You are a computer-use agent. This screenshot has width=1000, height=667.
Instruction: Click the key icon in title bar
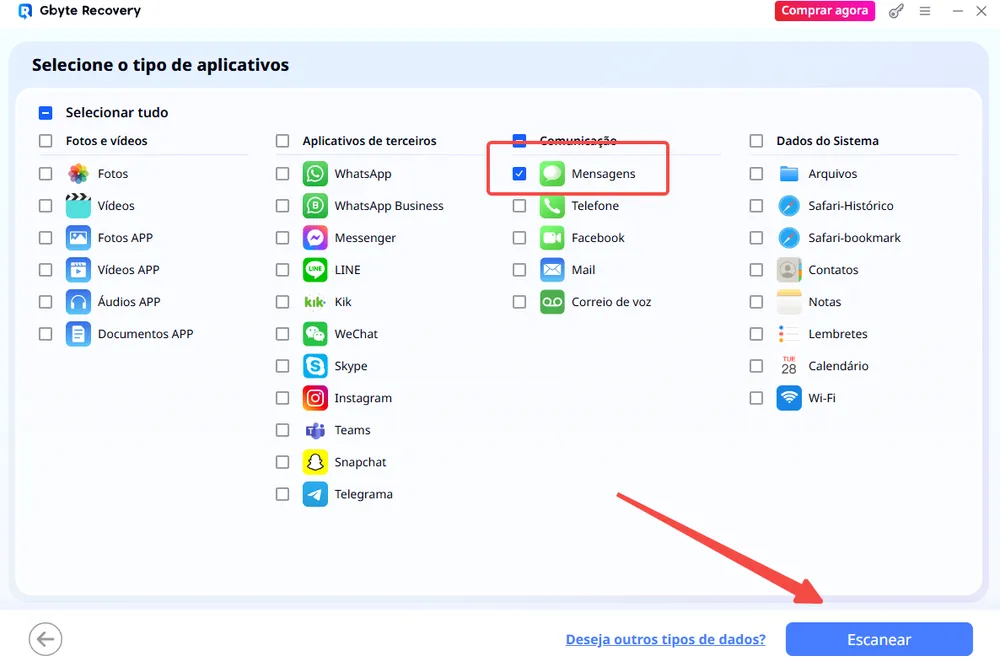click(896, 12)
